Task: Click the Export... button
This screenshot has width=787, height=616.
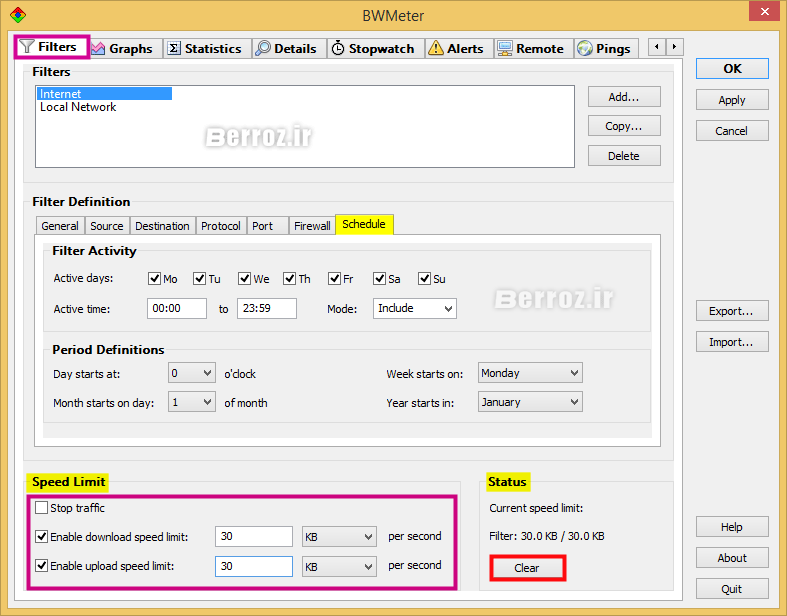Action: coord(732,311)
